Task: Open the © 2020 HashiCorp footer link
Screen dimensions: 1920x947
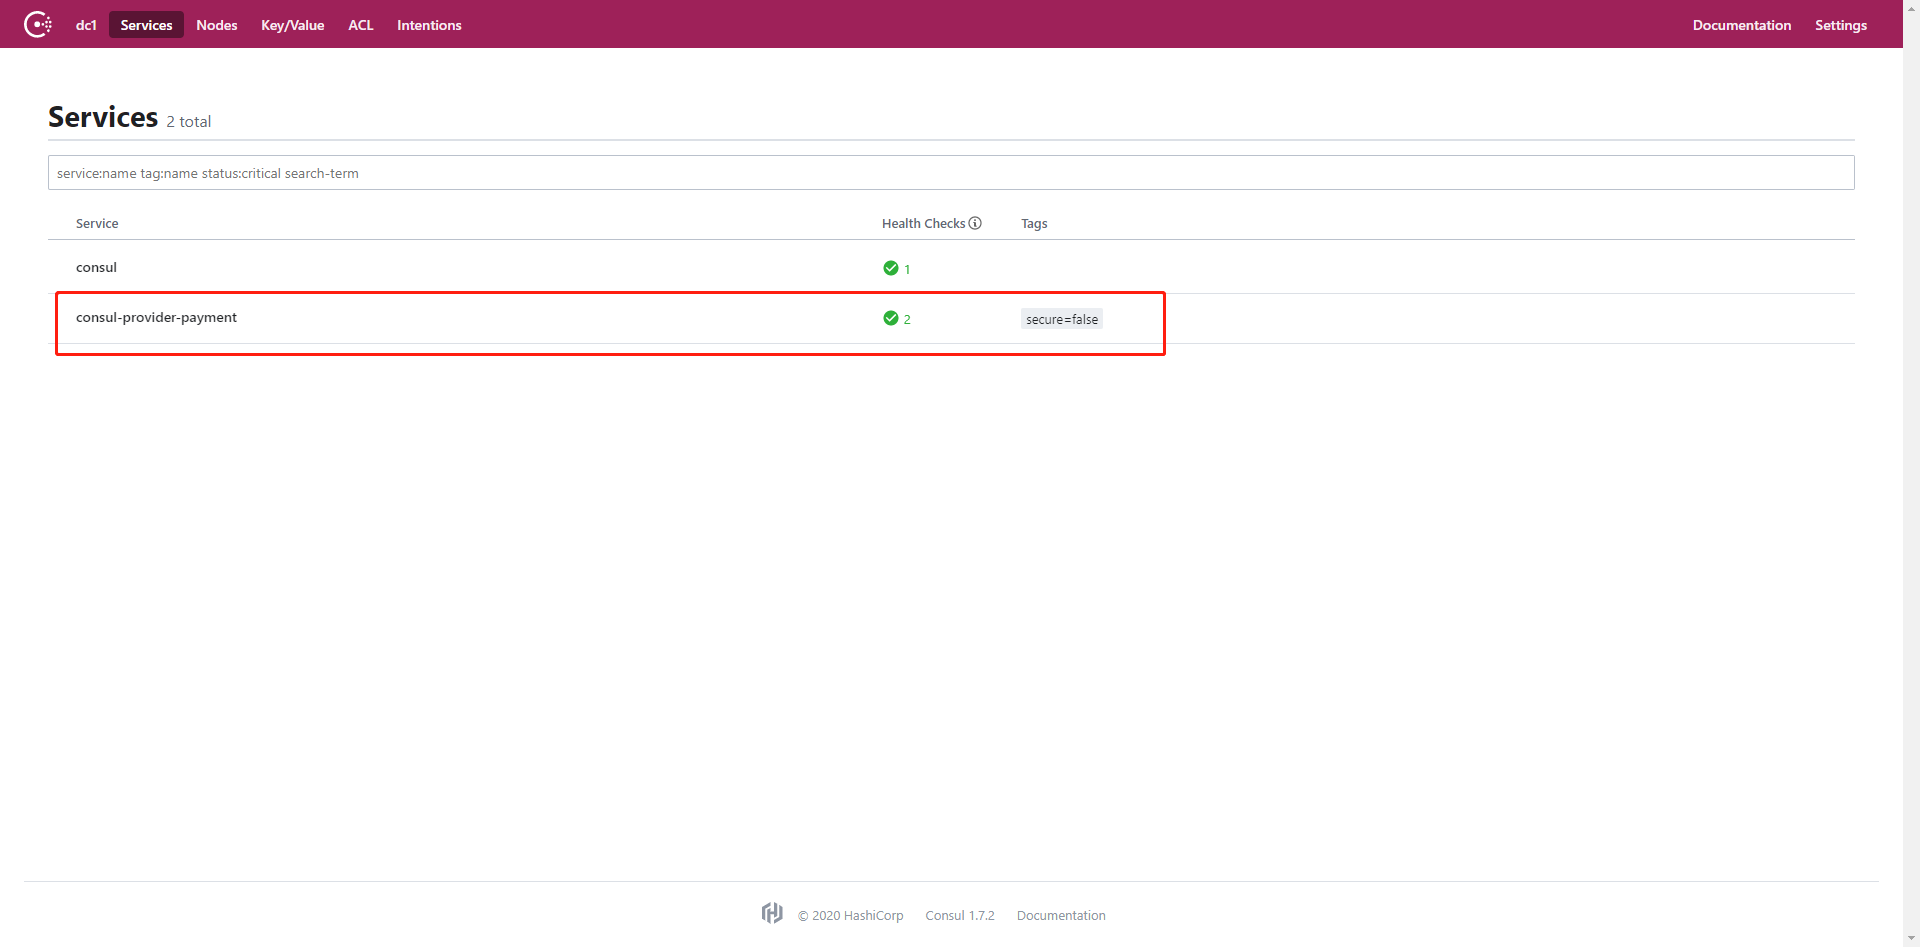Action: [850, 915]
